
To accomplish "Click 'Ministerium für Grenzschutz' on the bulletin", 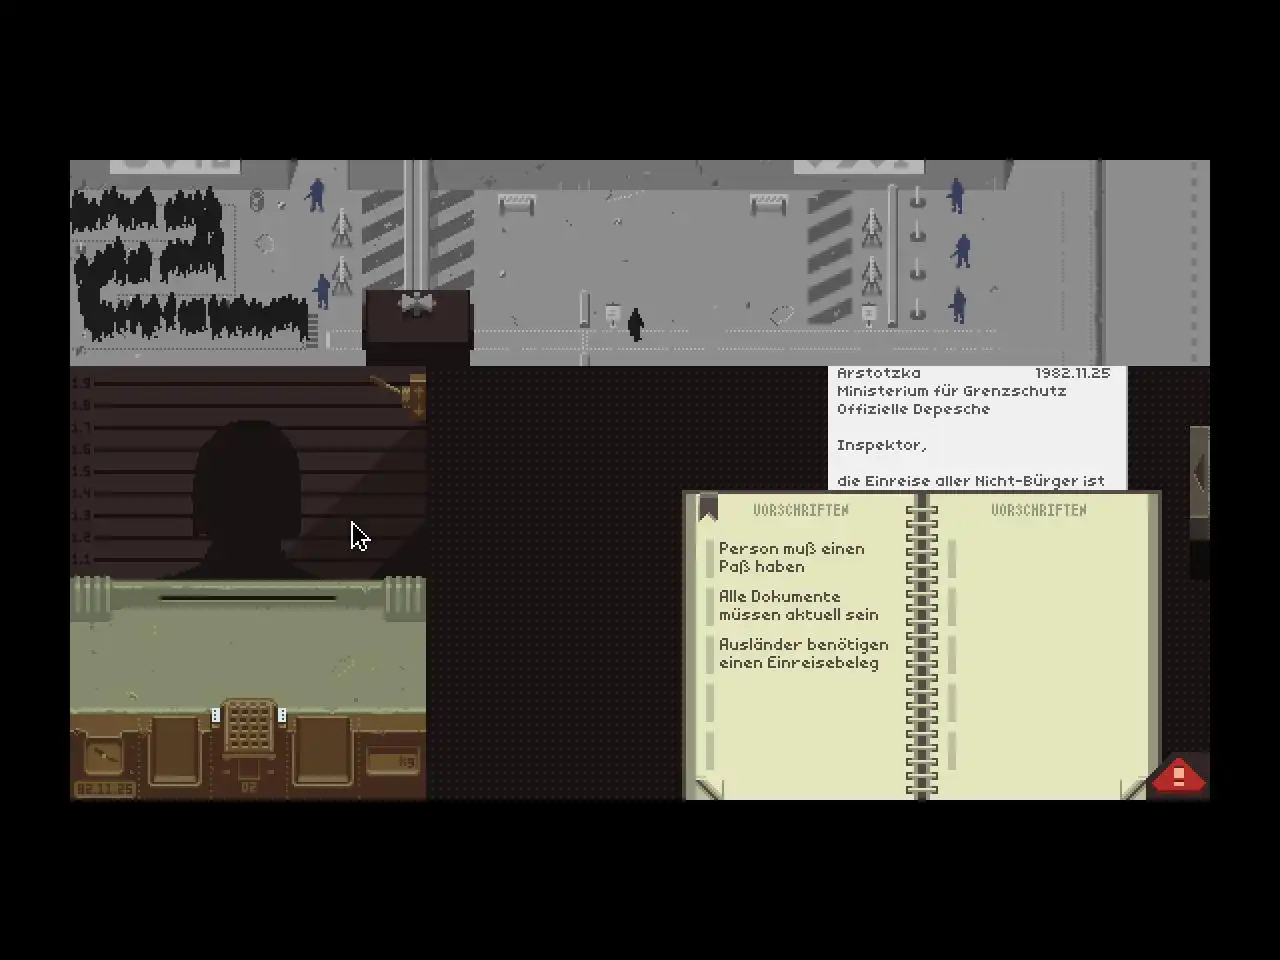I will tap(951, 391).
